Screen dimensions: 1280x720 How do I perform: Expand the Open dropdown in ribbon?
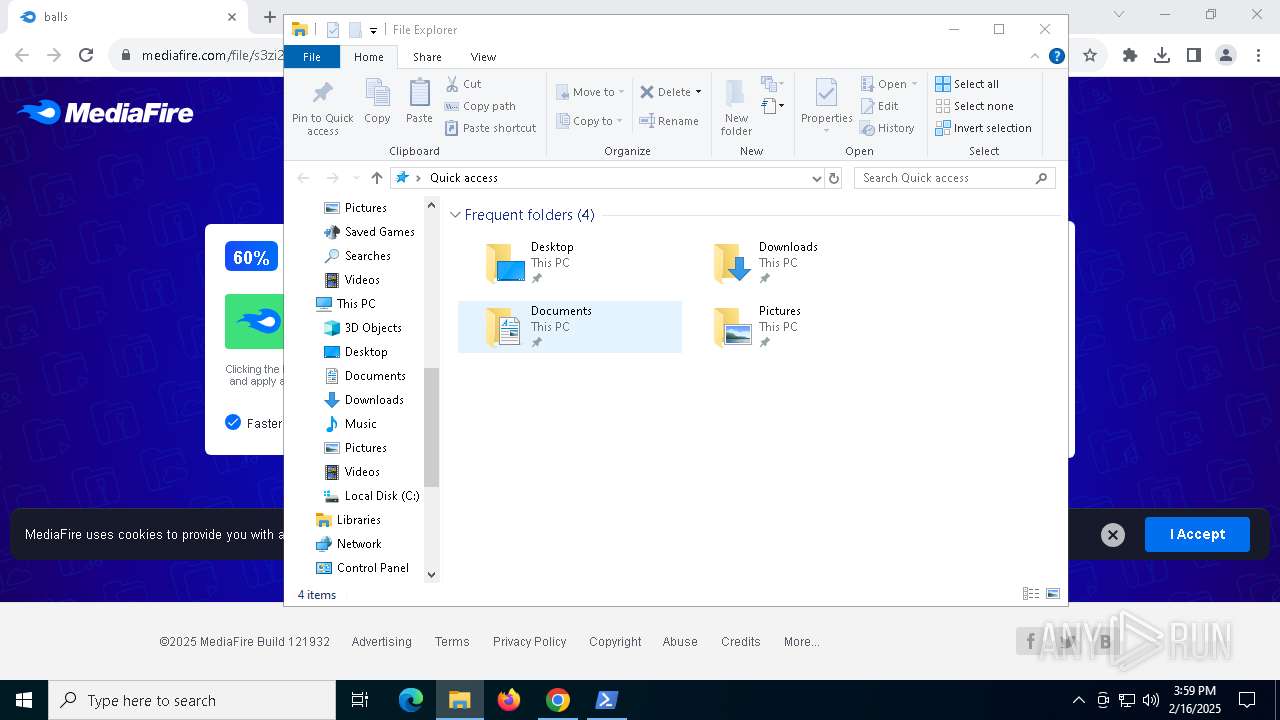tap(914, 84)
